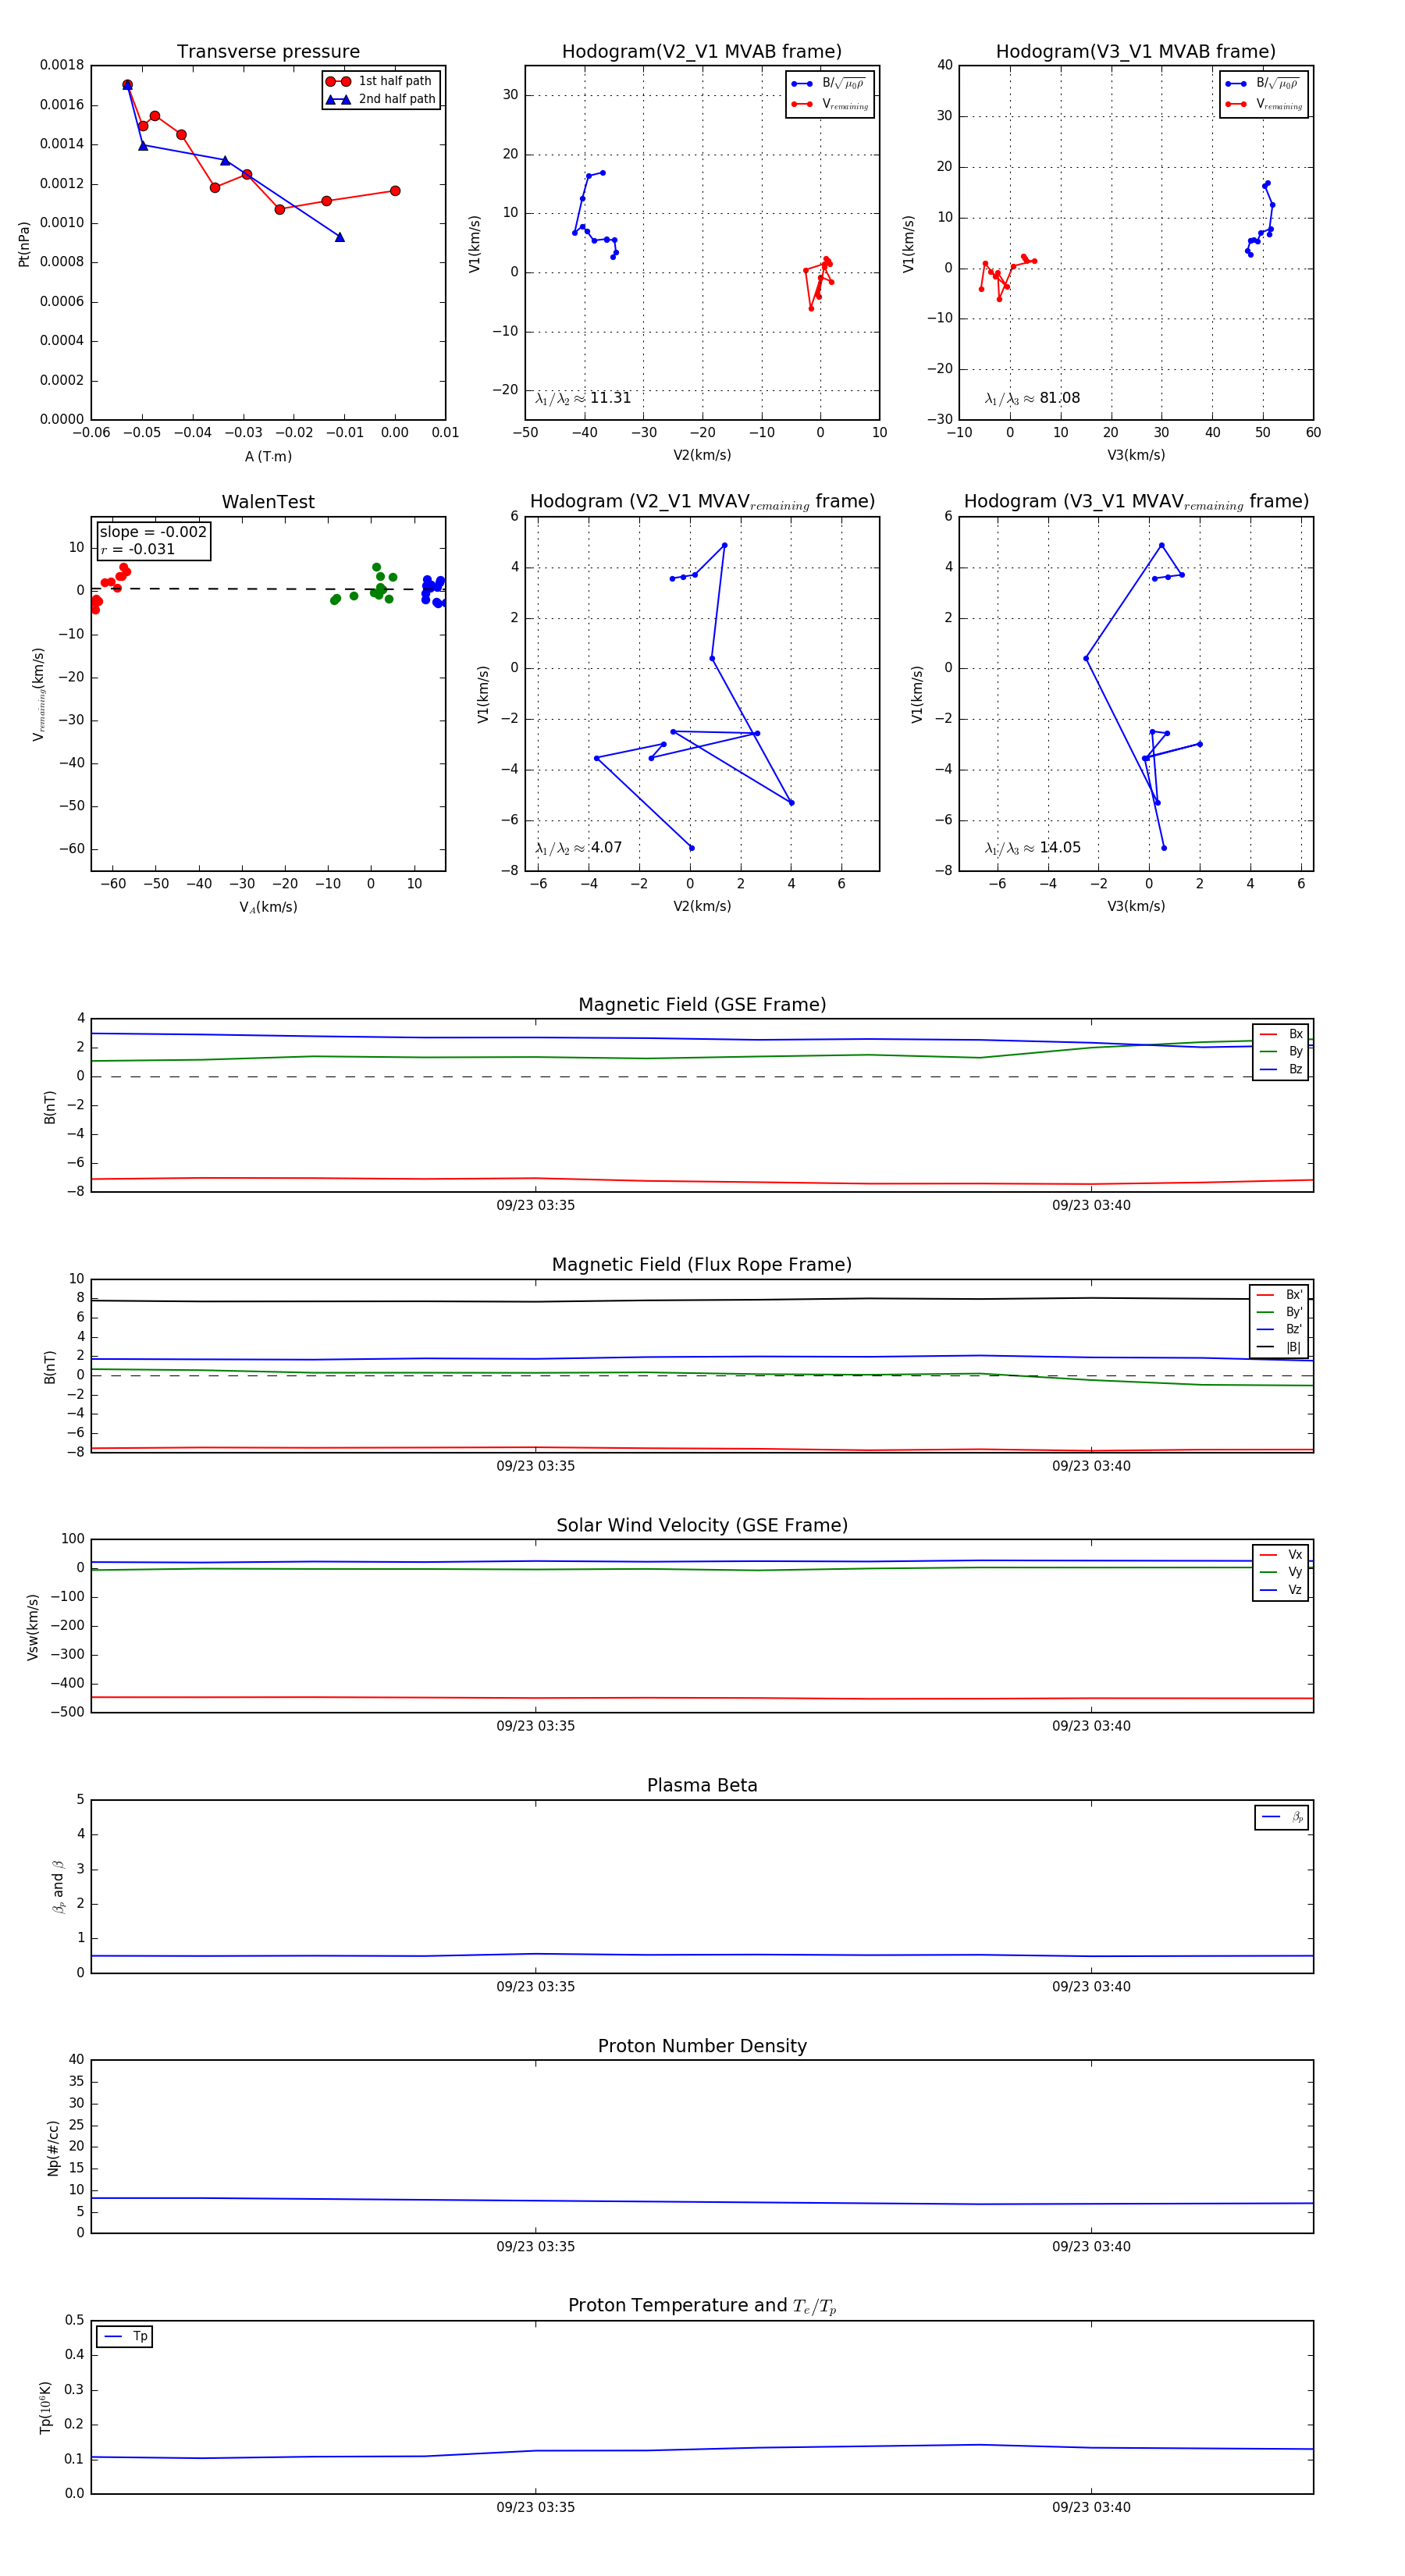Click the eigenvalue ratio annotation reading 11.31
The height and width of the screenshot is (2576, 1405).
(x=583, y=398)
